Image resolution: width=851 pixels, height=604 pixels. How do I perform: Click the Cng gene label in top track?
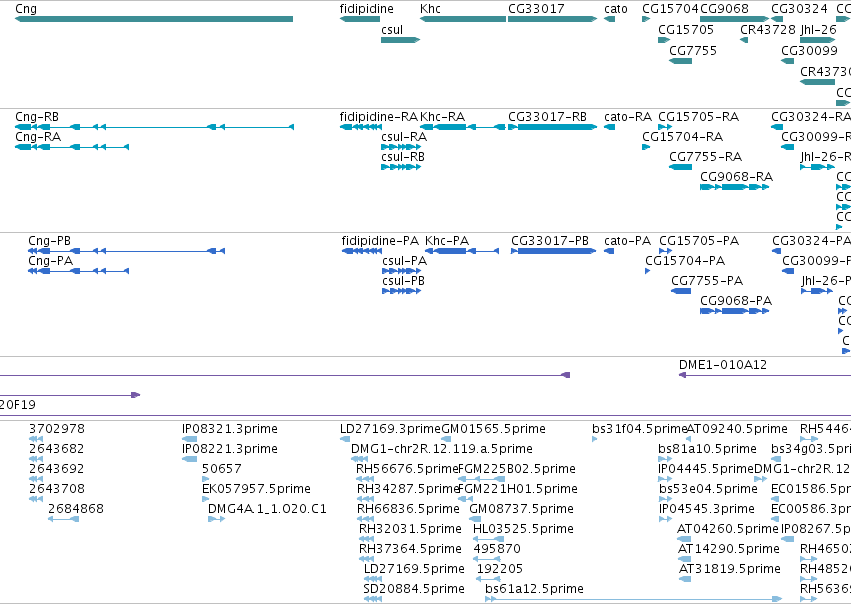pyautogui.click(x=26, y=9)
